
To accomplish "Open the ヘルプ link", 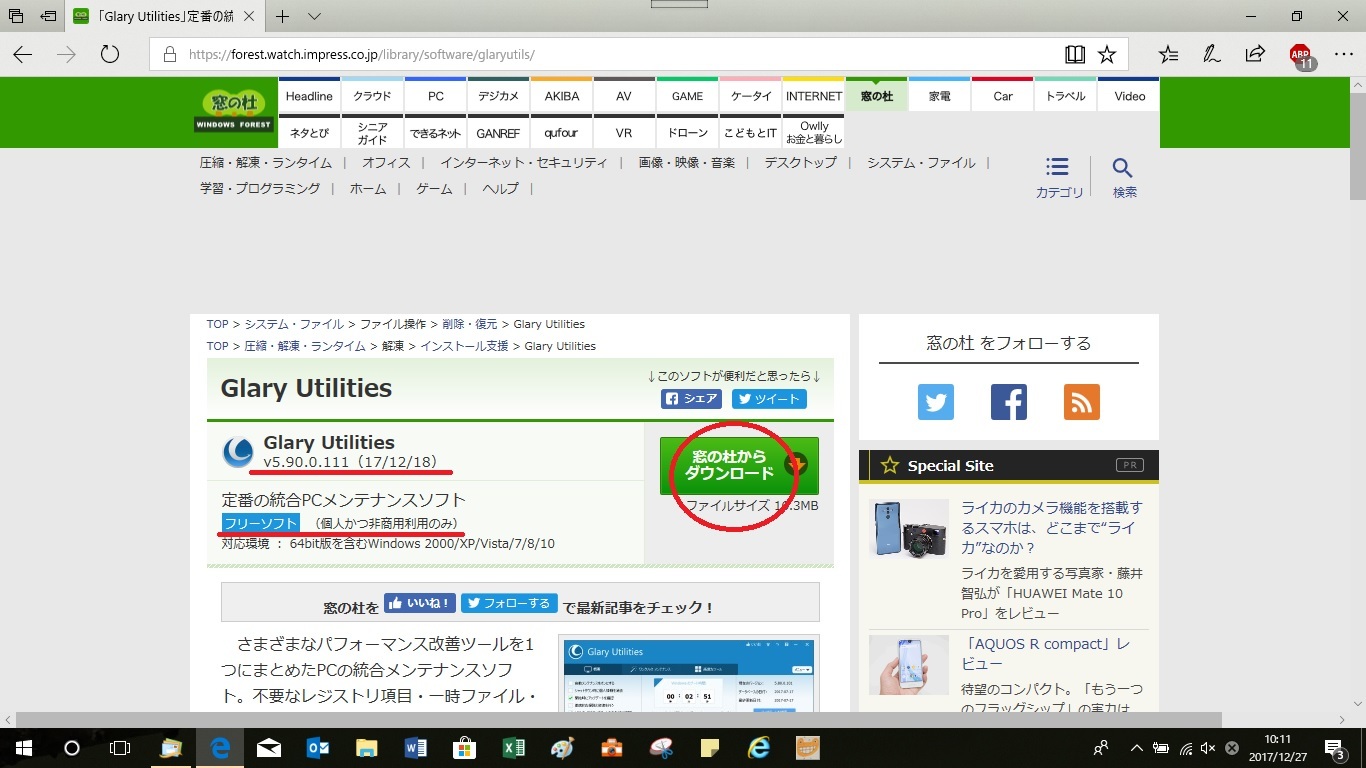I will tap(501, 188).
